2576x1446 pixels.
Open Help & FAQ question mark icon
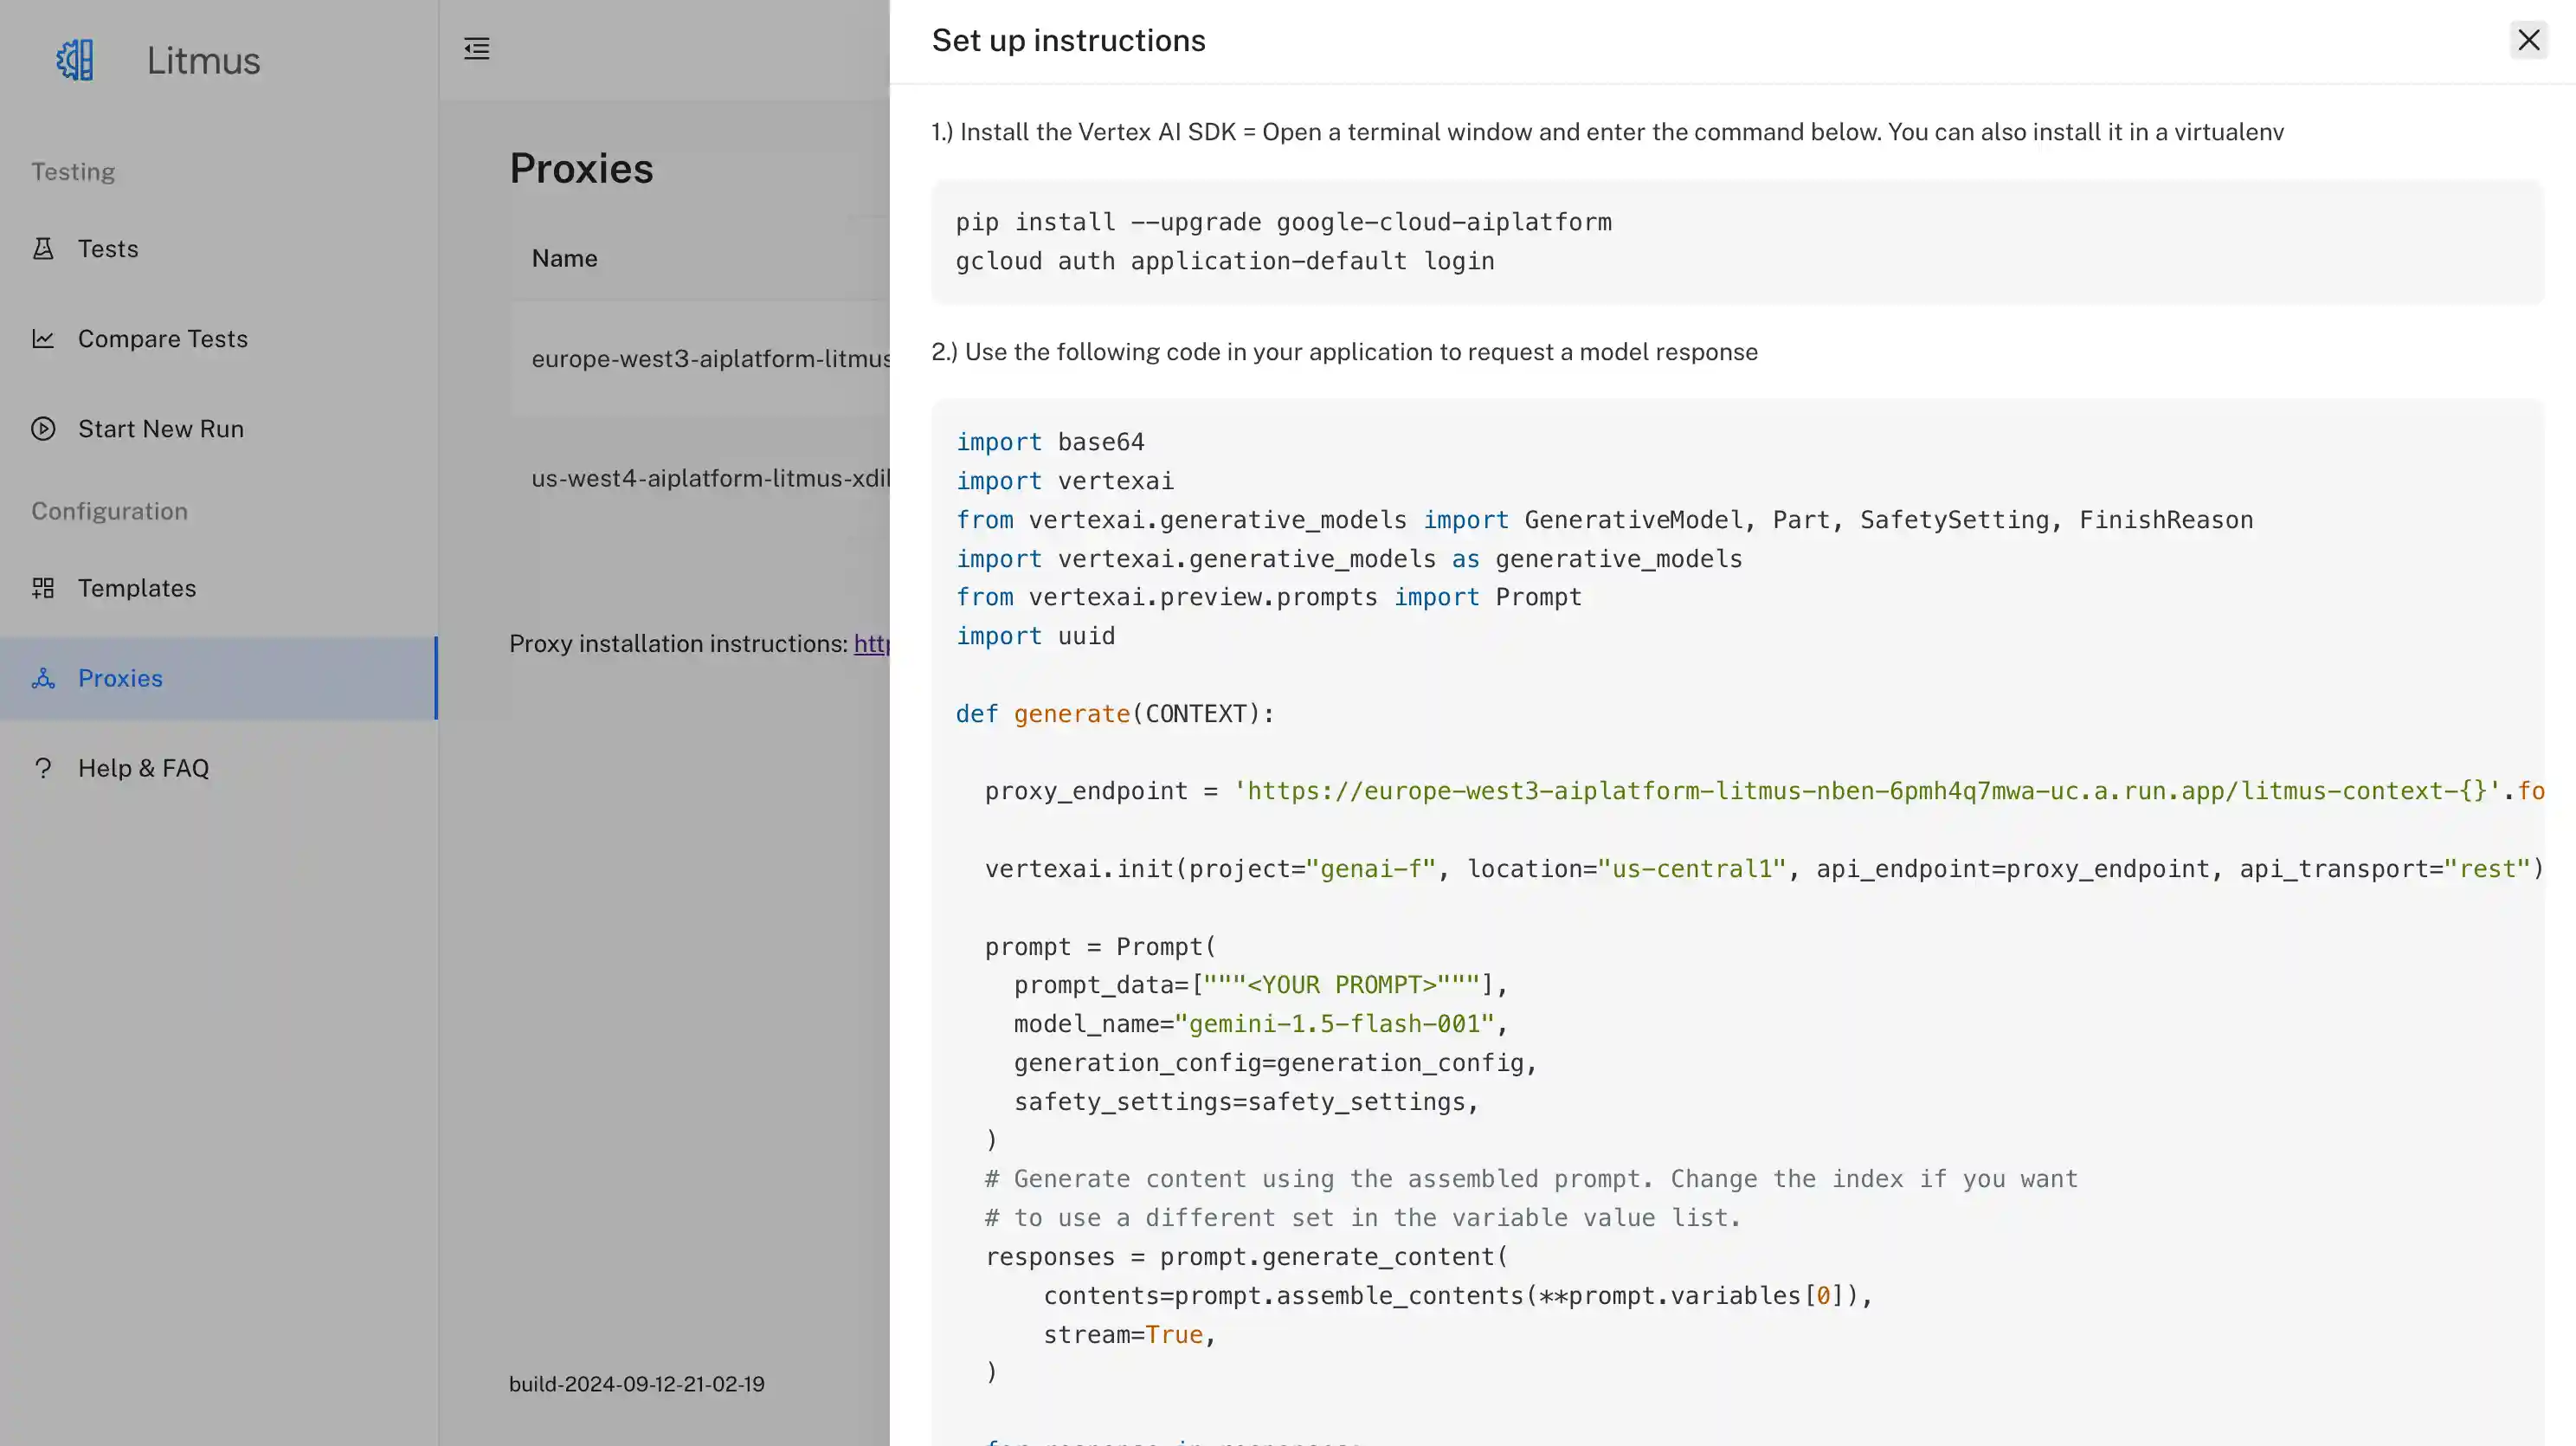[x=43, y=768]
